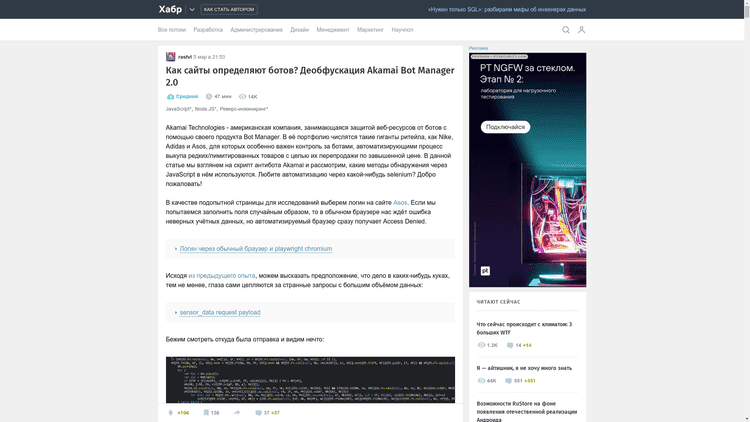Click the article title about Akamai Bot Manager
The width and height of the screenshot is (750, 422).
click(310, 76)
